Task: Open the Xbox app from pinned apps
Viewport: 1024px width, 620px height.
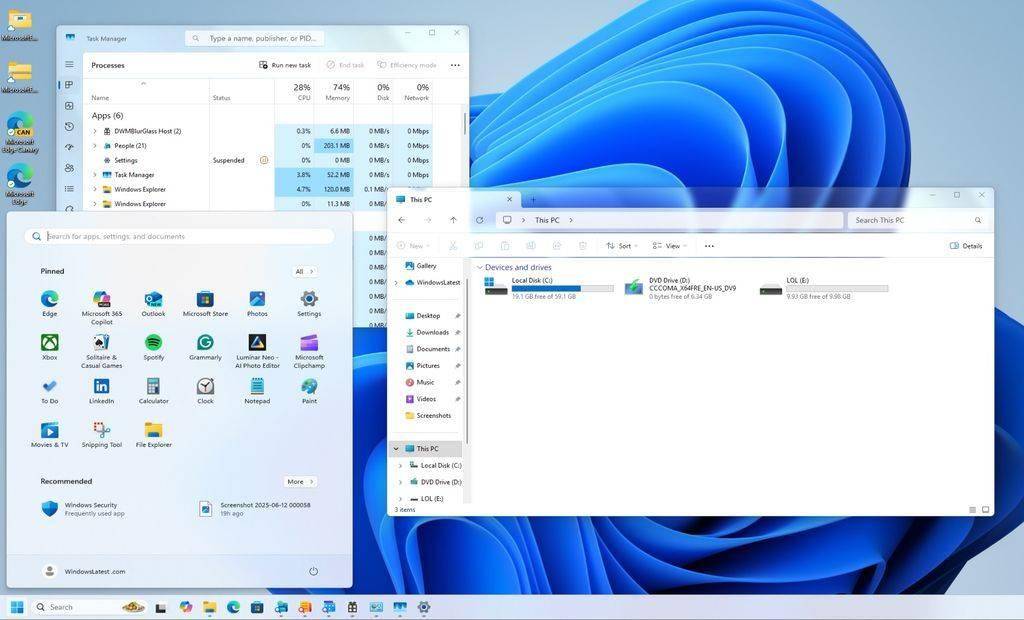Action: pos(49,342)
